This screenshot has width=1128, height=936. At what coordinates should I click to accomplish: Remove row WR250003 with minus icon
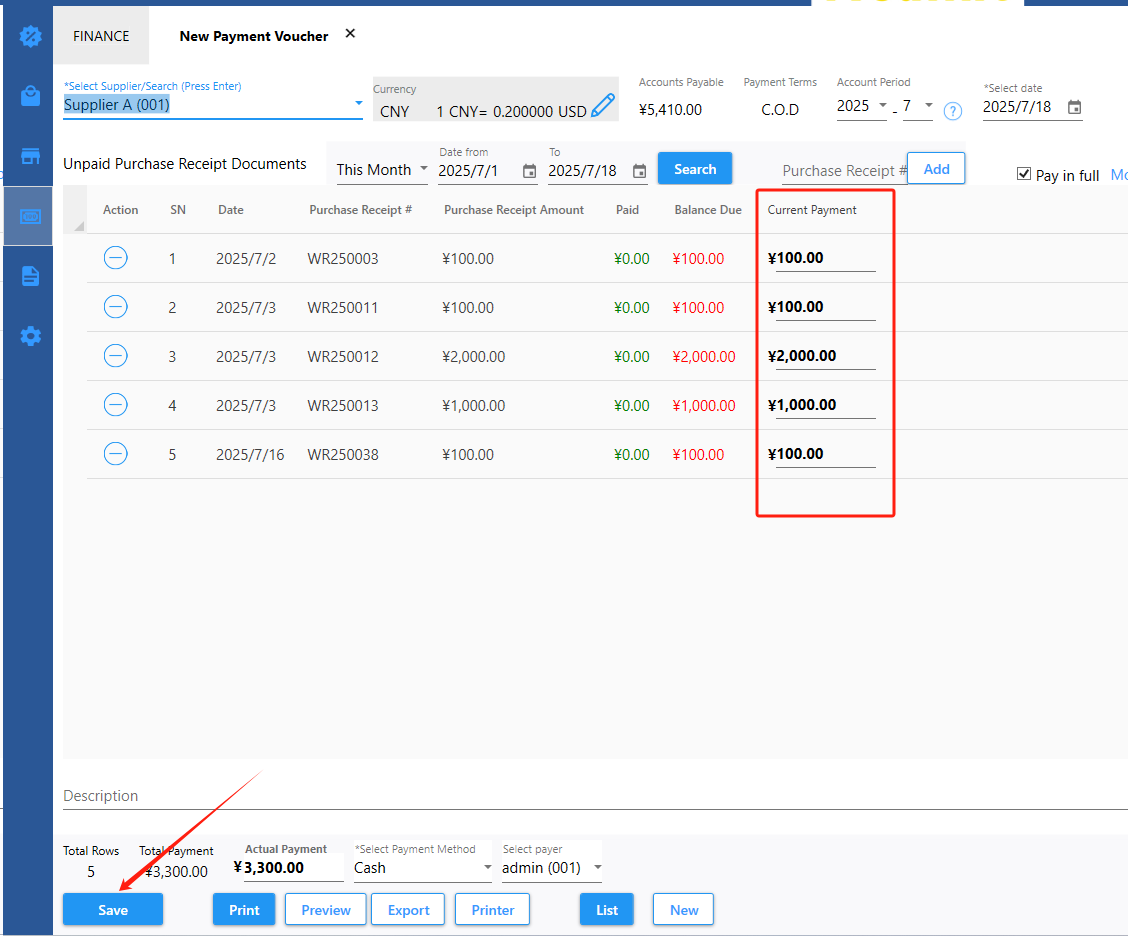116,258
